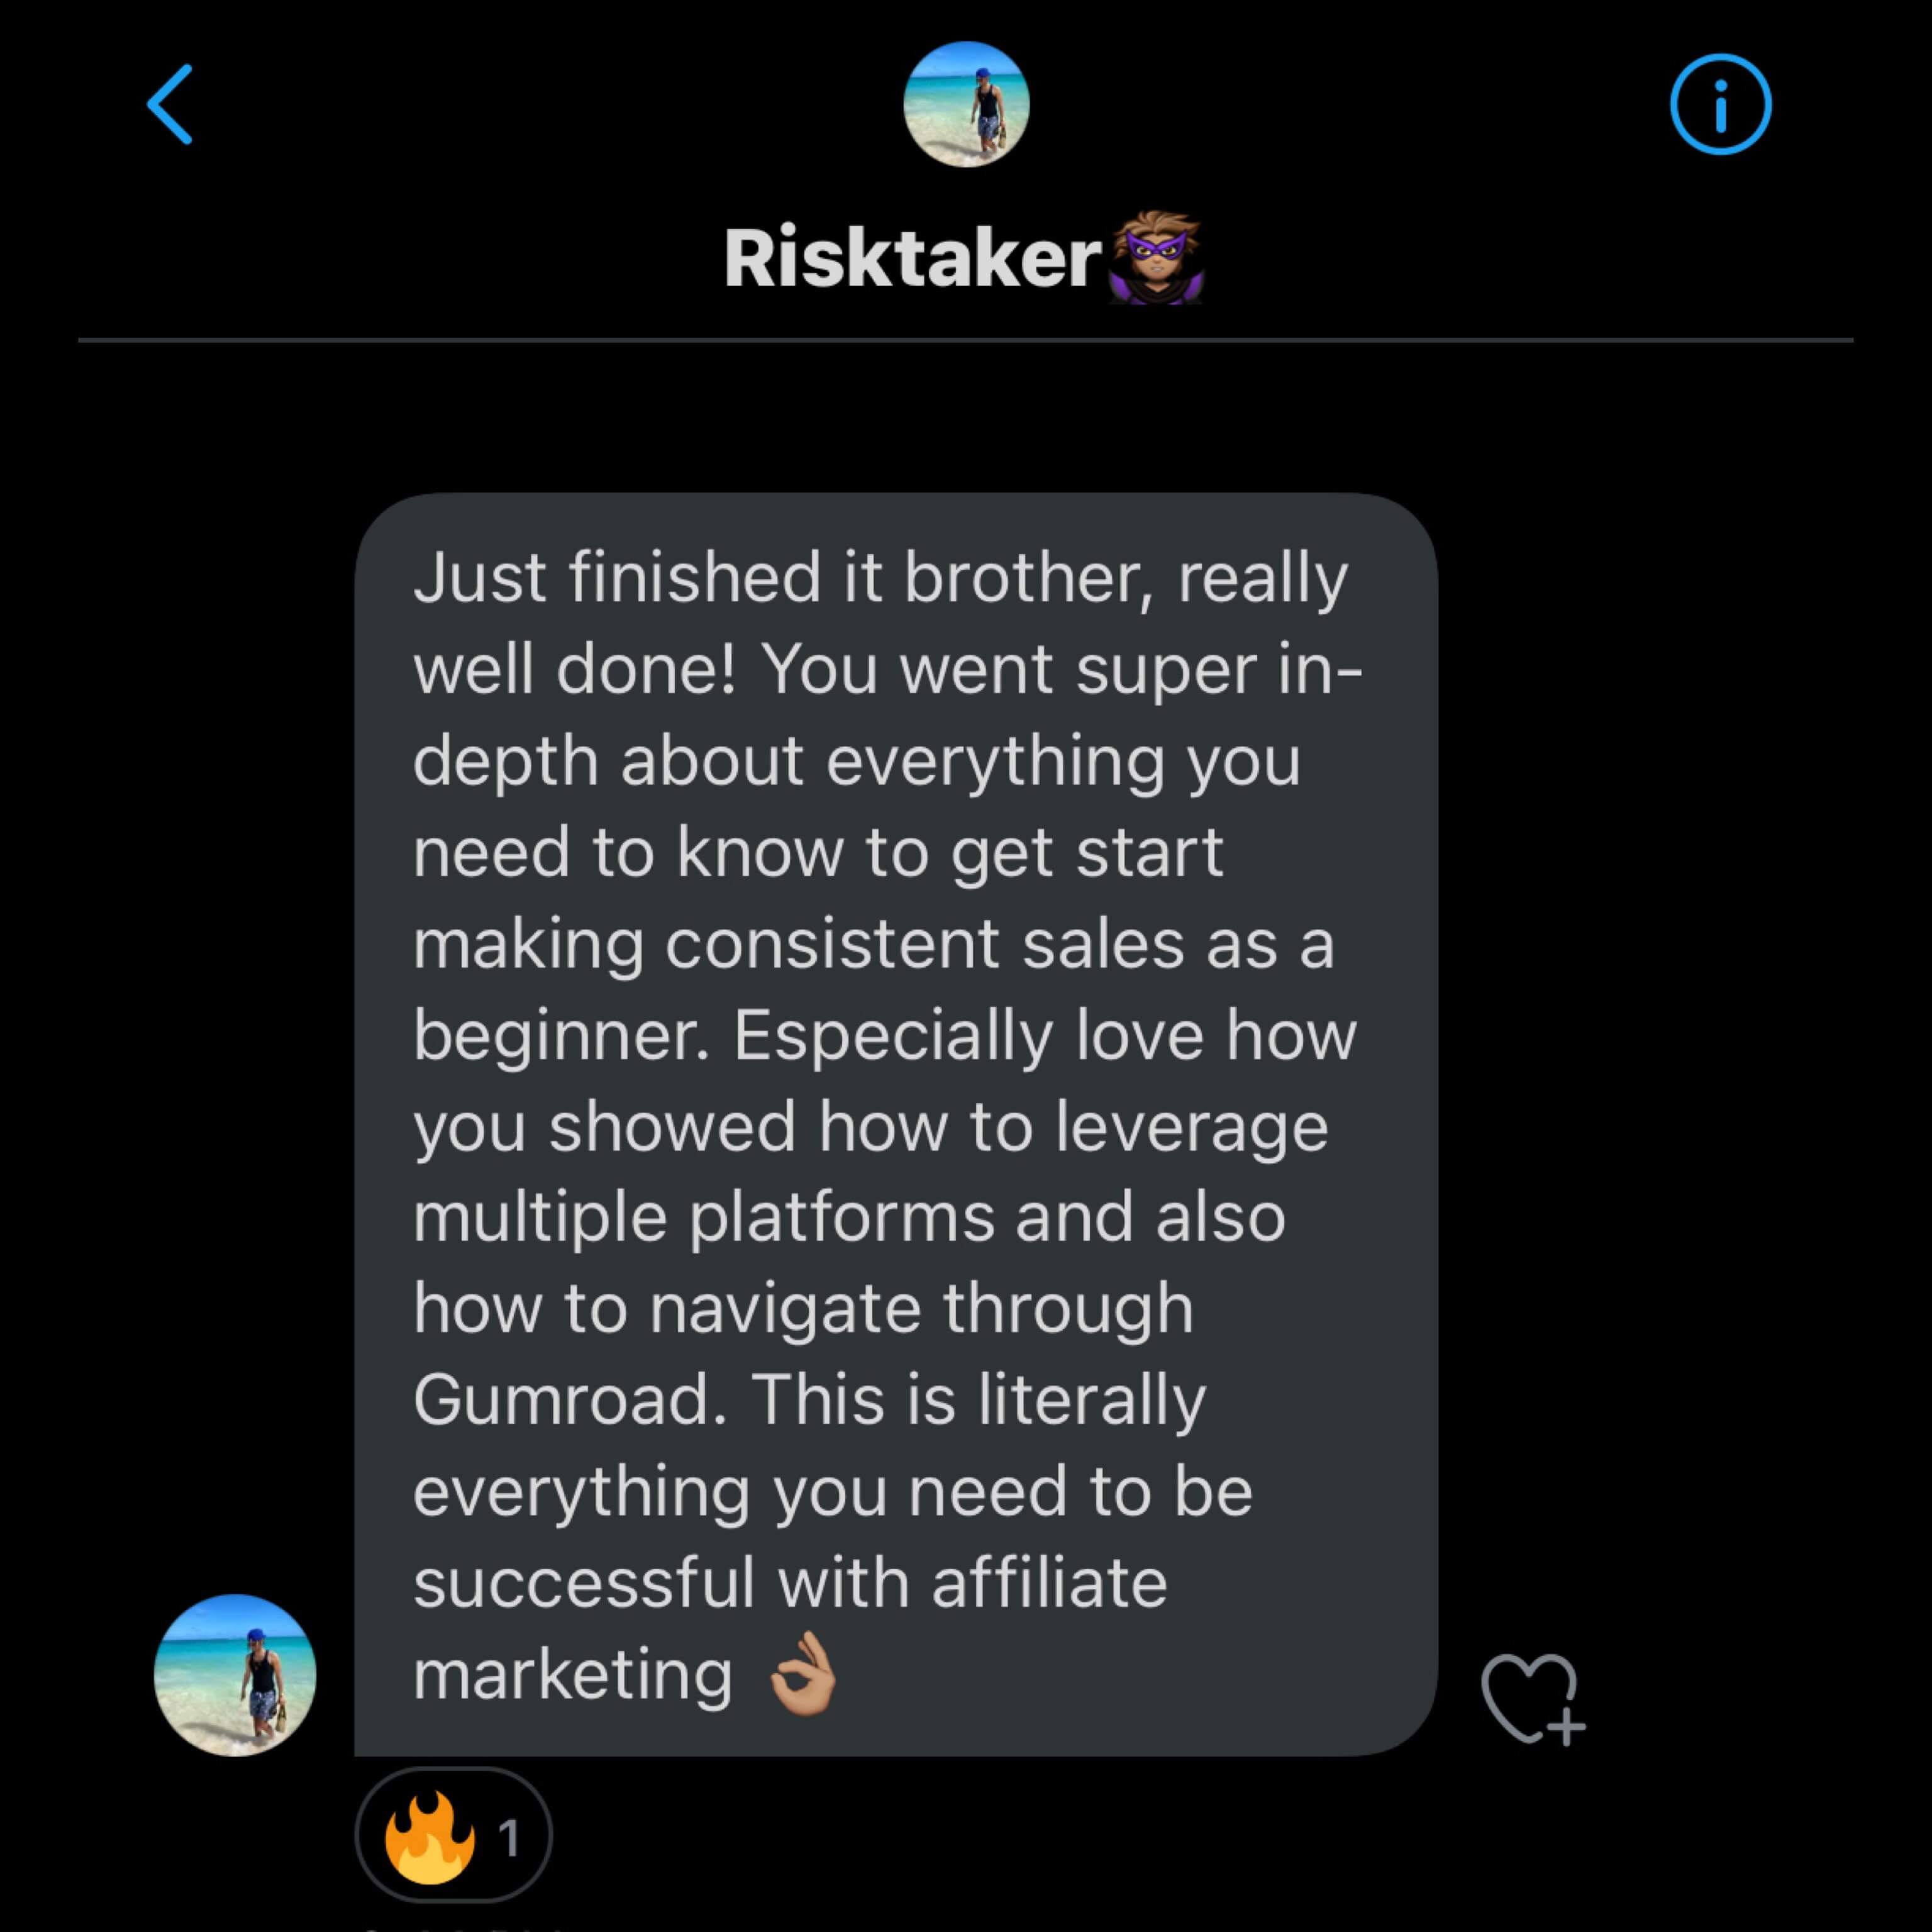1932x1932 pixels.
Task: Tap the fire emoji under the message
Action: point(429,1836)
